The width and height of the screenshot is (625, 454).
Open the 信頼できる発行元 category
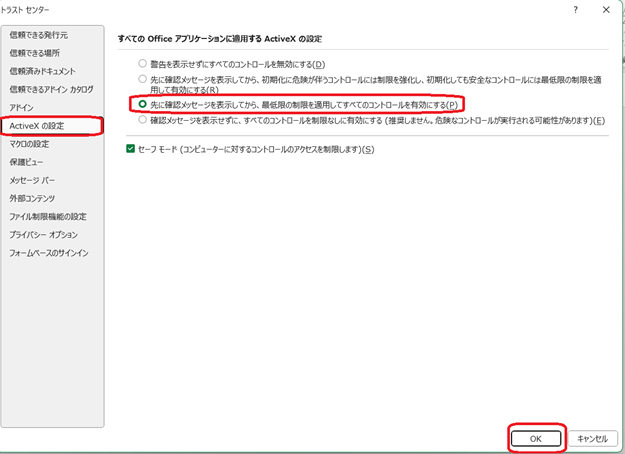click(x=39, y=35)
